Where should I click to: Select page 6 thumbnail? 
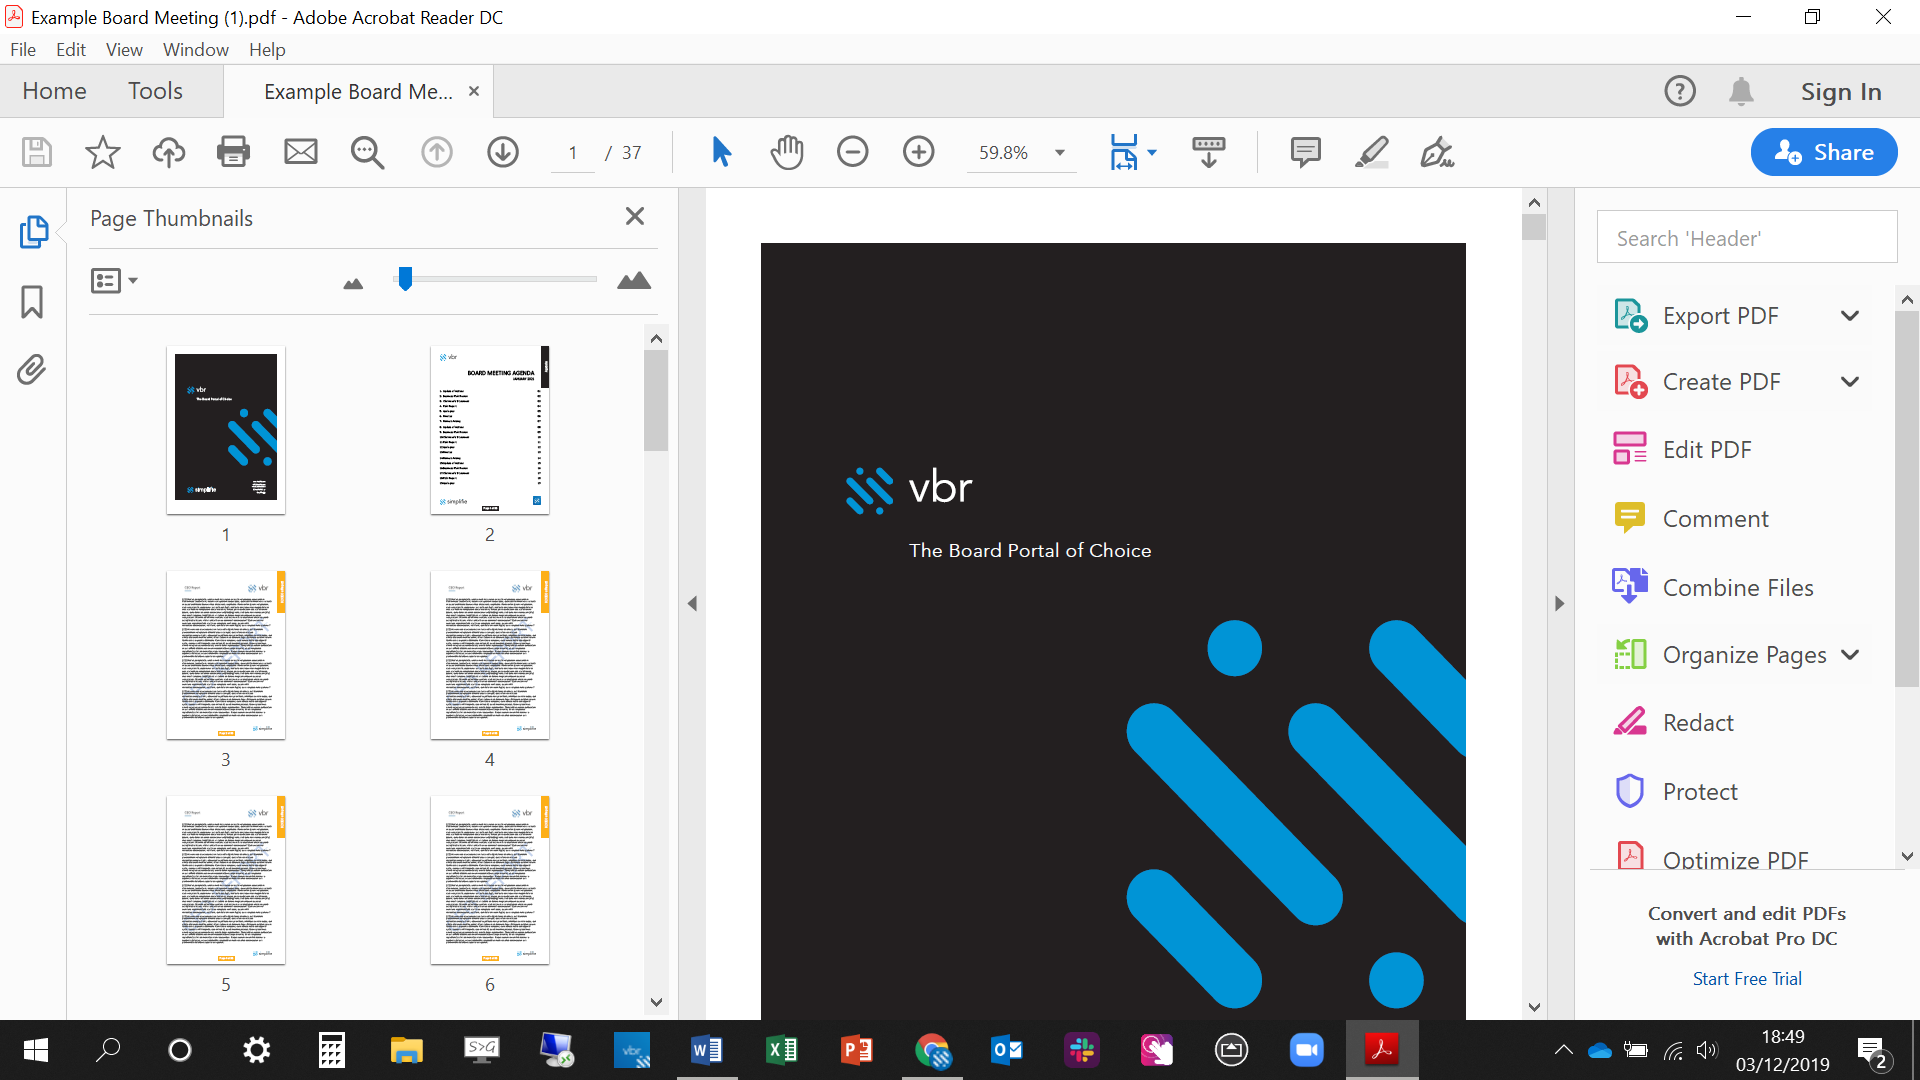(x=490, y=880)
